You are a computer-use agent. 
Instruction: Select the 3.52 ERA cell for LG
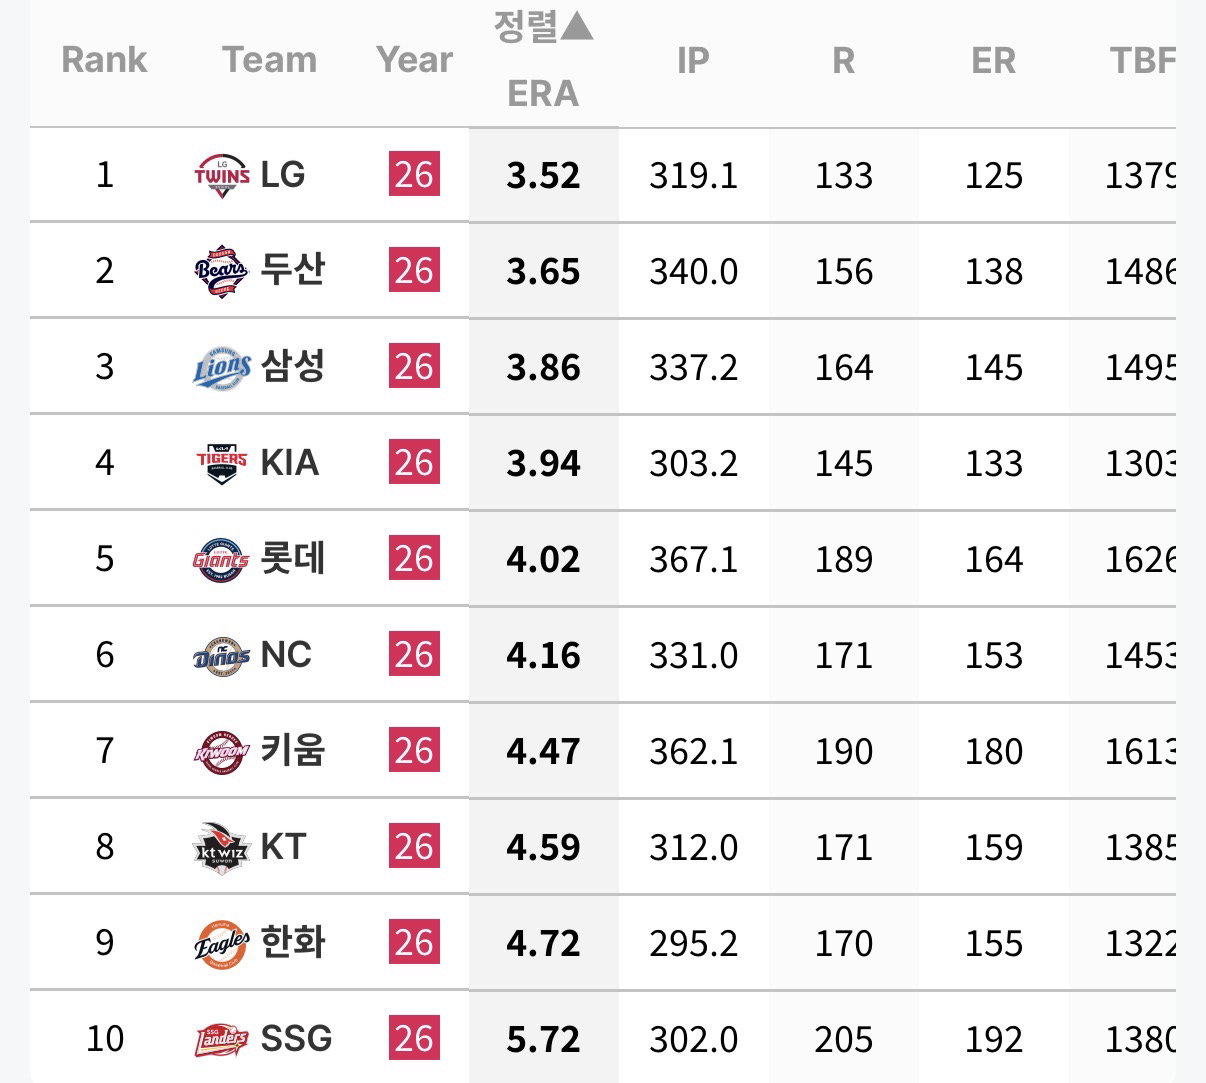pos(543,176)
